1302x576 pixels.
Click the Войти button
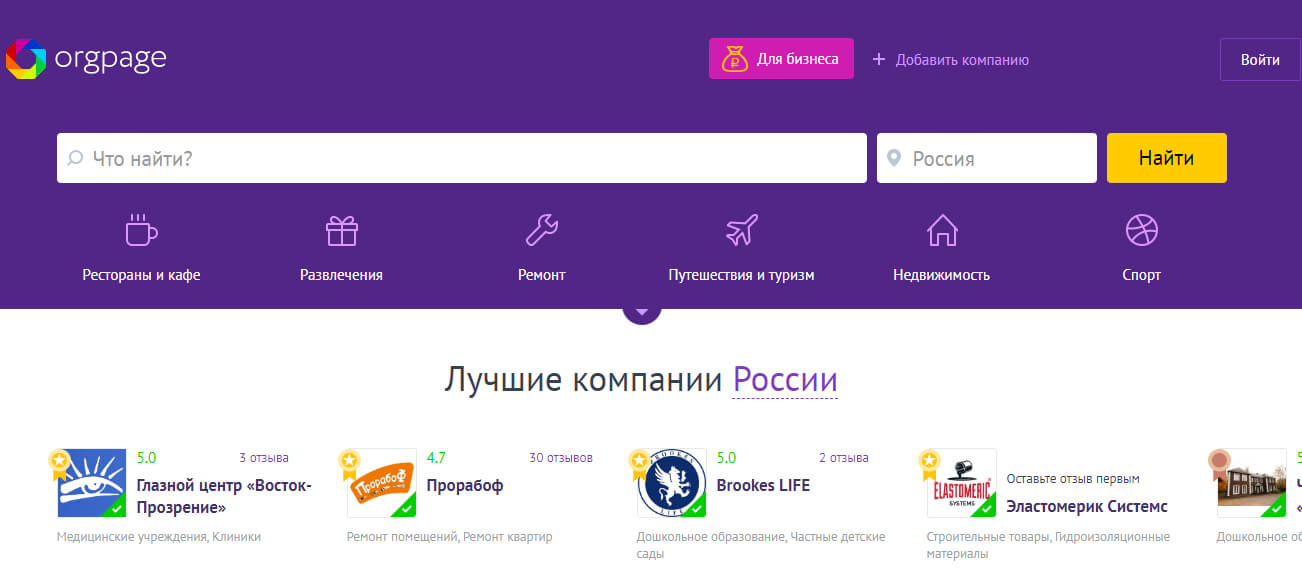click(x=1260, y=59)
